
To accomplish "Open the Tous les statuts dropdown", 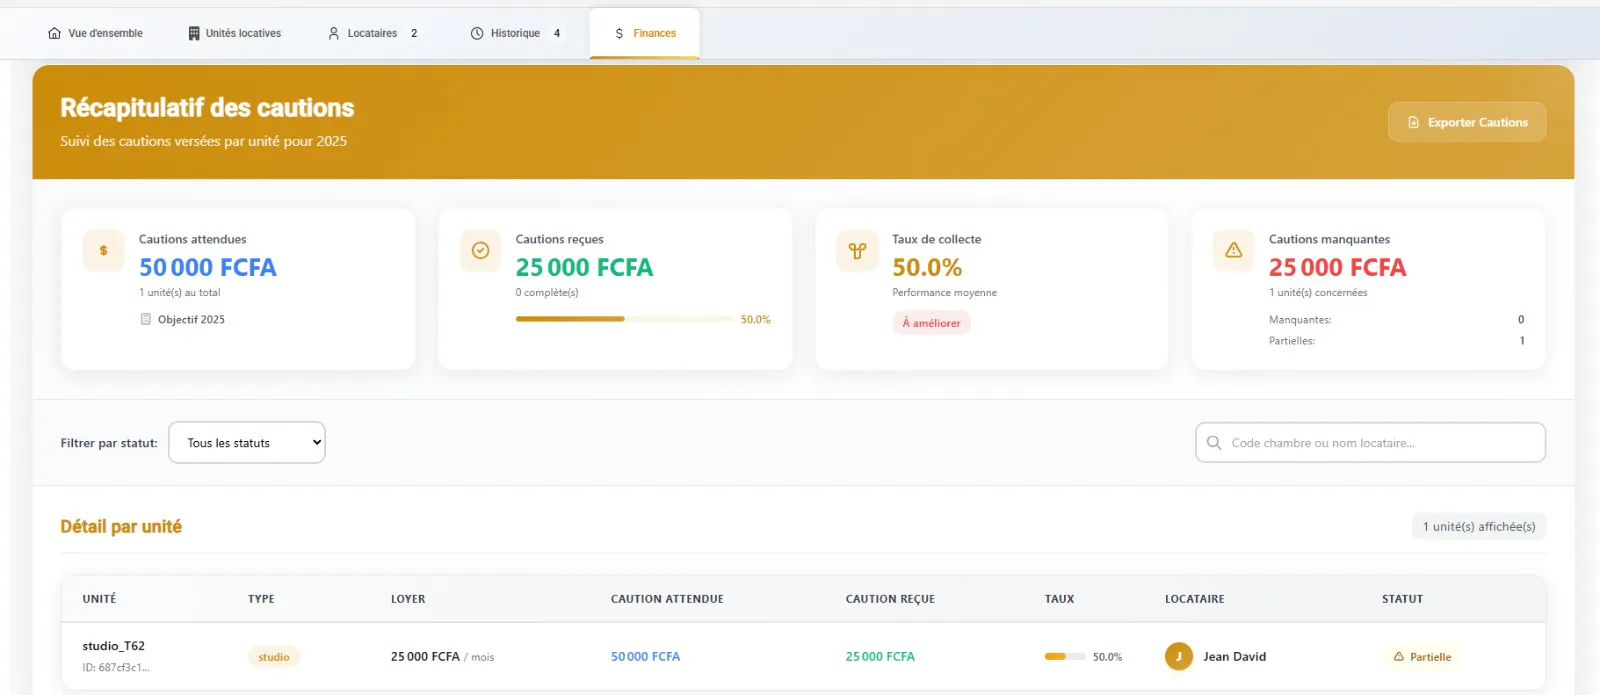I will pyautogui.click(x=247, y=443).
